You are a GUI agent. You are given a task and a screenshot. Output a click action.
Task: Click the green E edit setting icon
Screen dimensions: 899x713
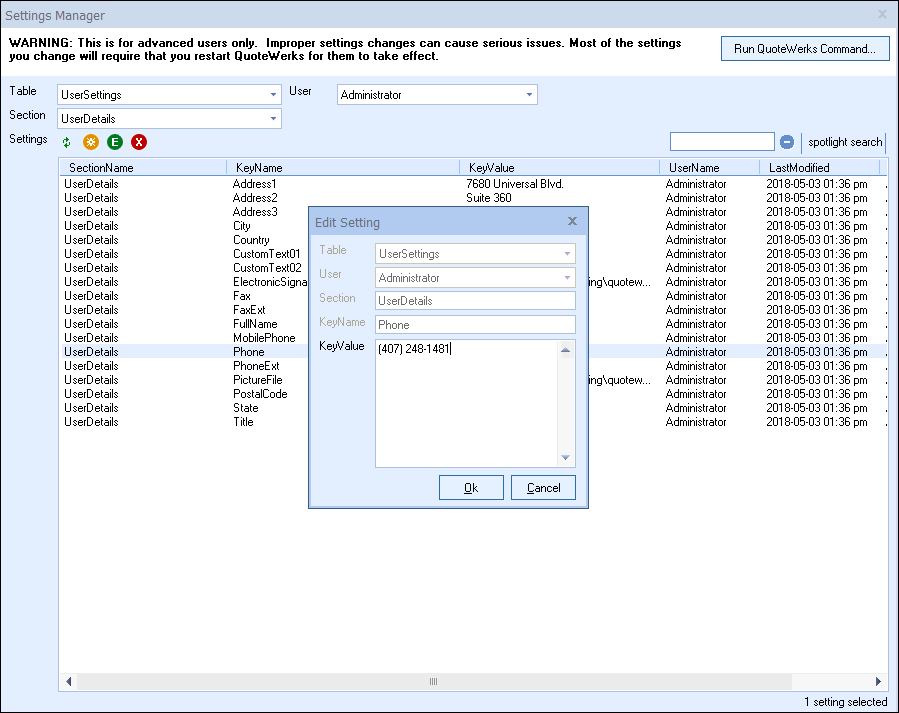[115, 143]
